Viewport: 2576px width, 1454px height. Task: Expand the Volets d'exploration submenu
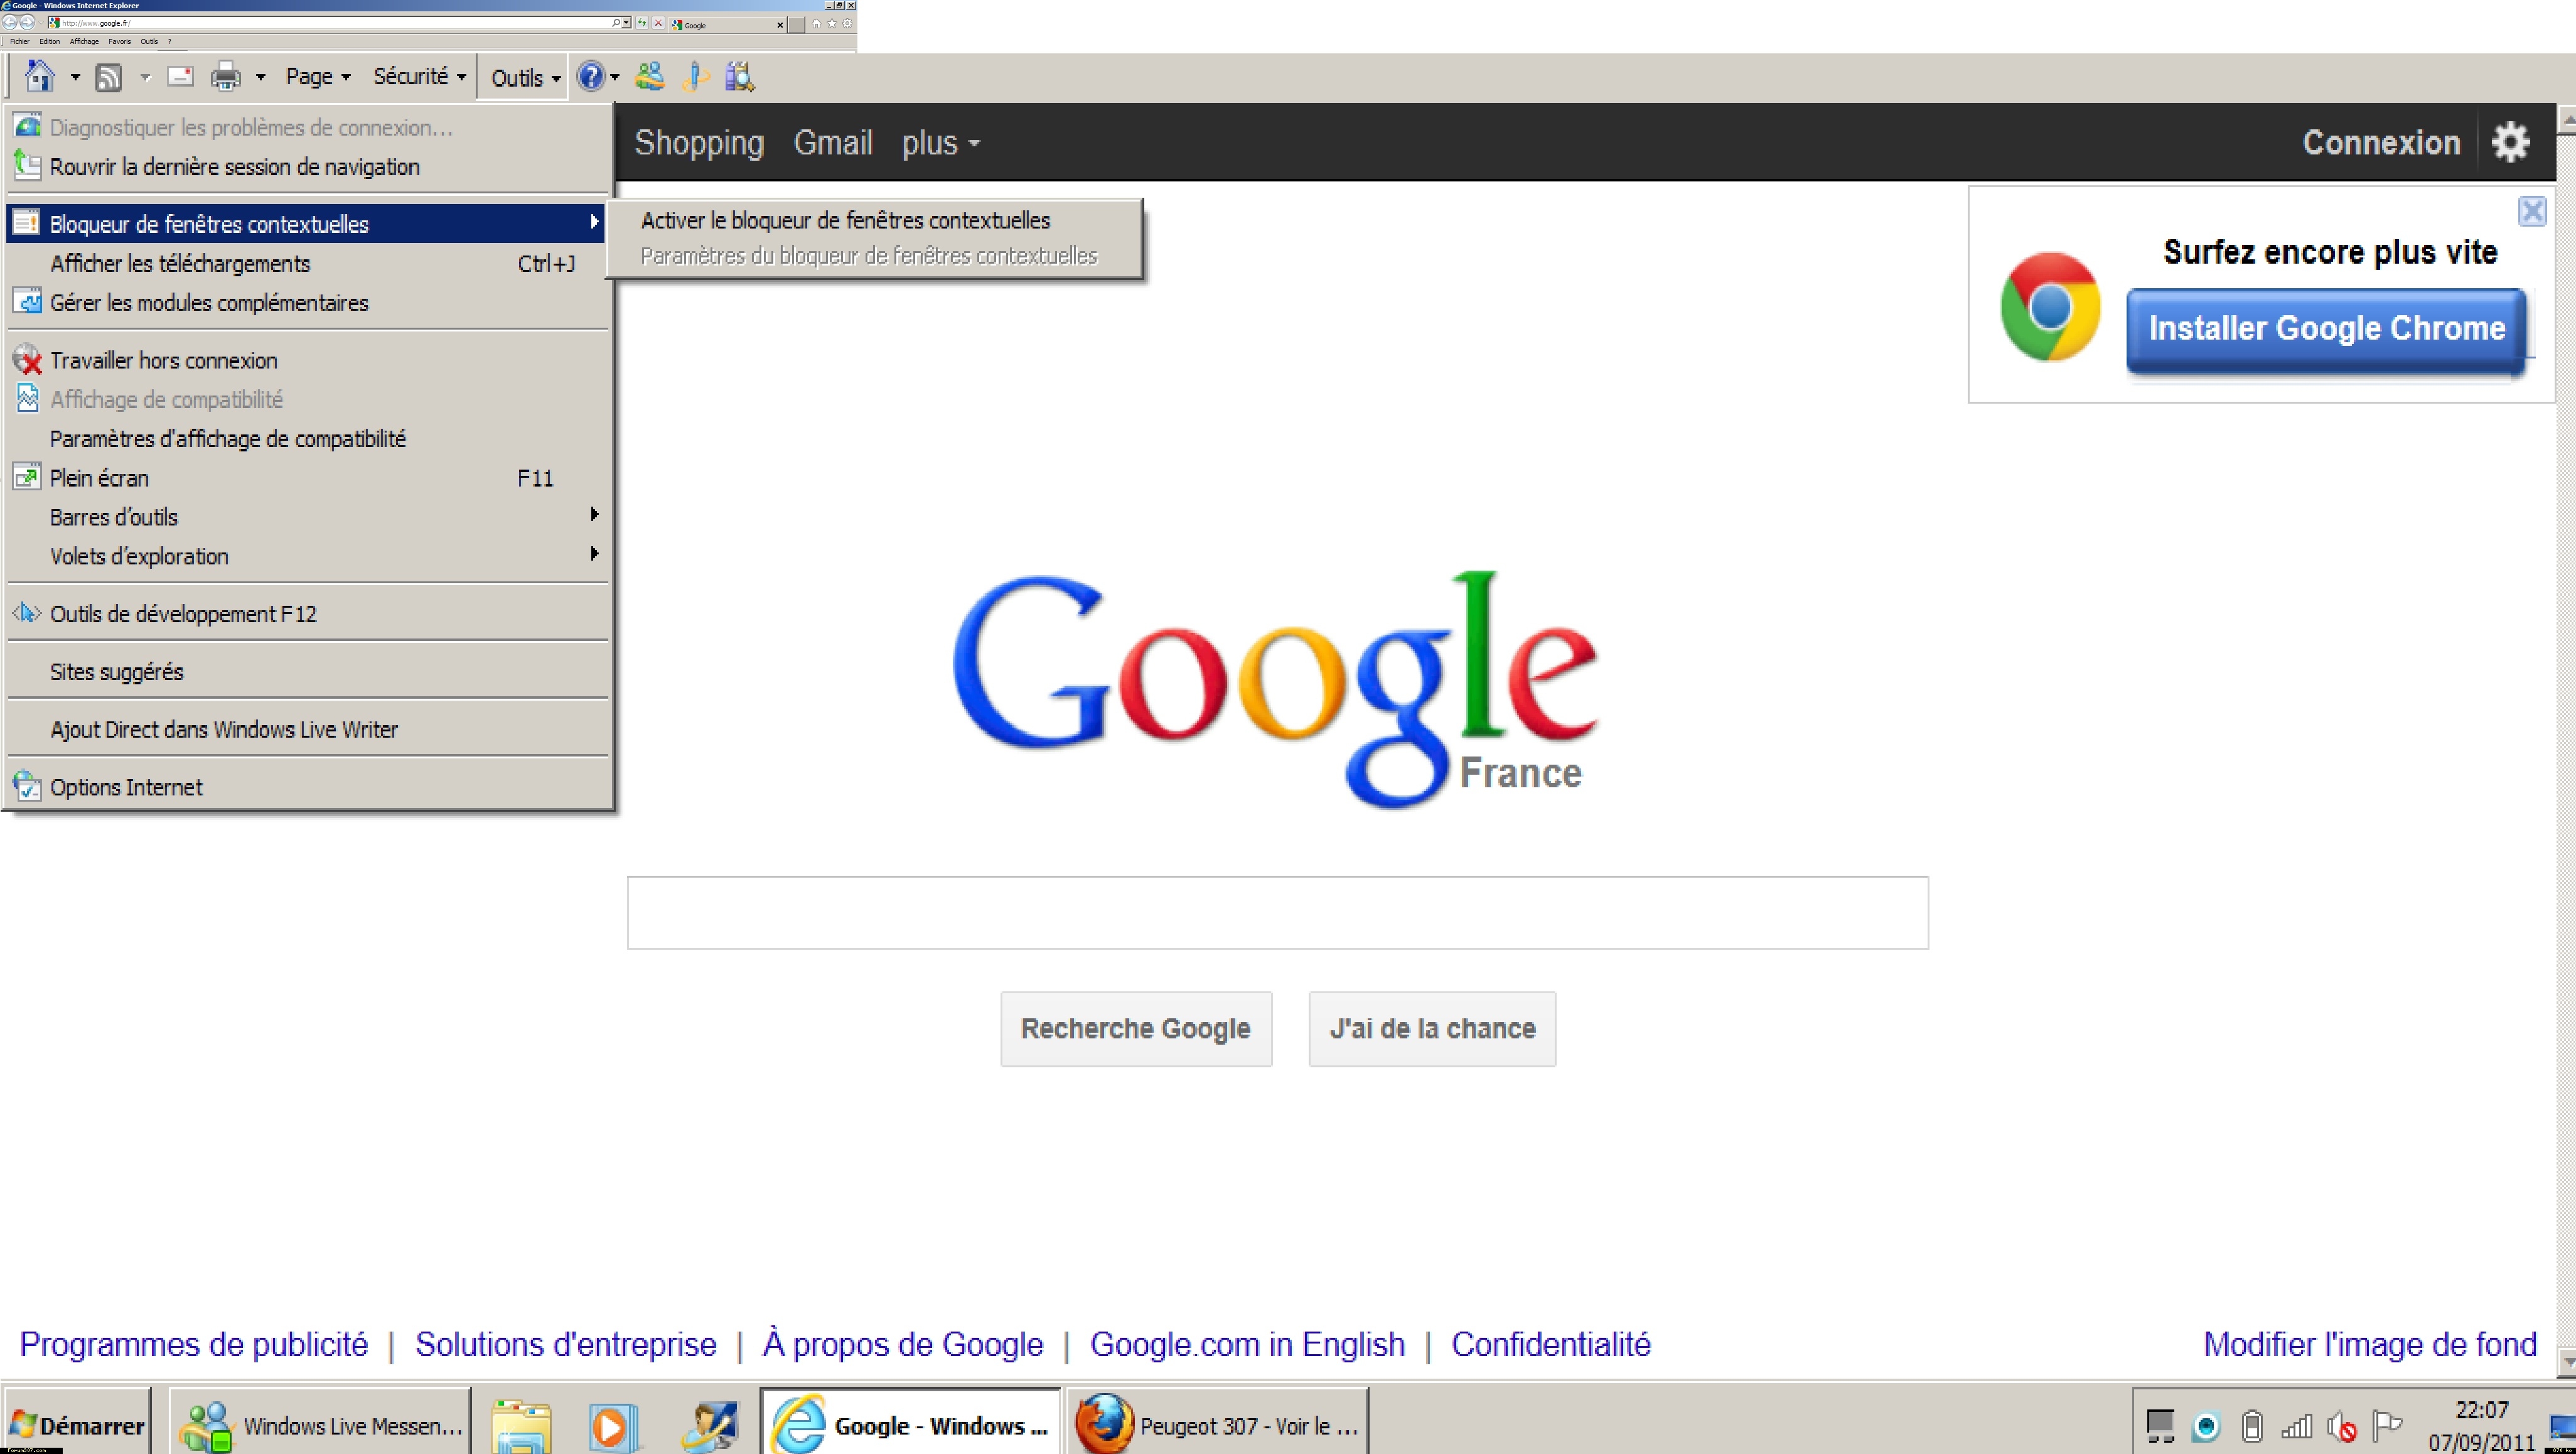click(306, 556)
